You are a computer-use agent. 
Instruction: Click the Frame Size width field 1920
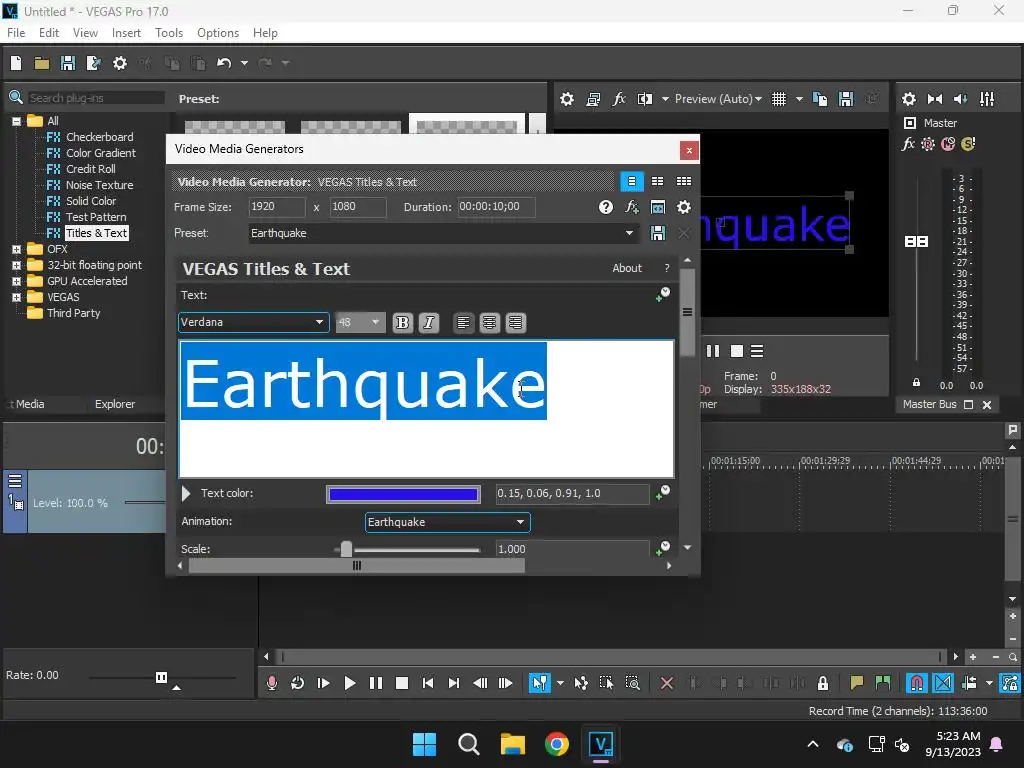point(277,207)
